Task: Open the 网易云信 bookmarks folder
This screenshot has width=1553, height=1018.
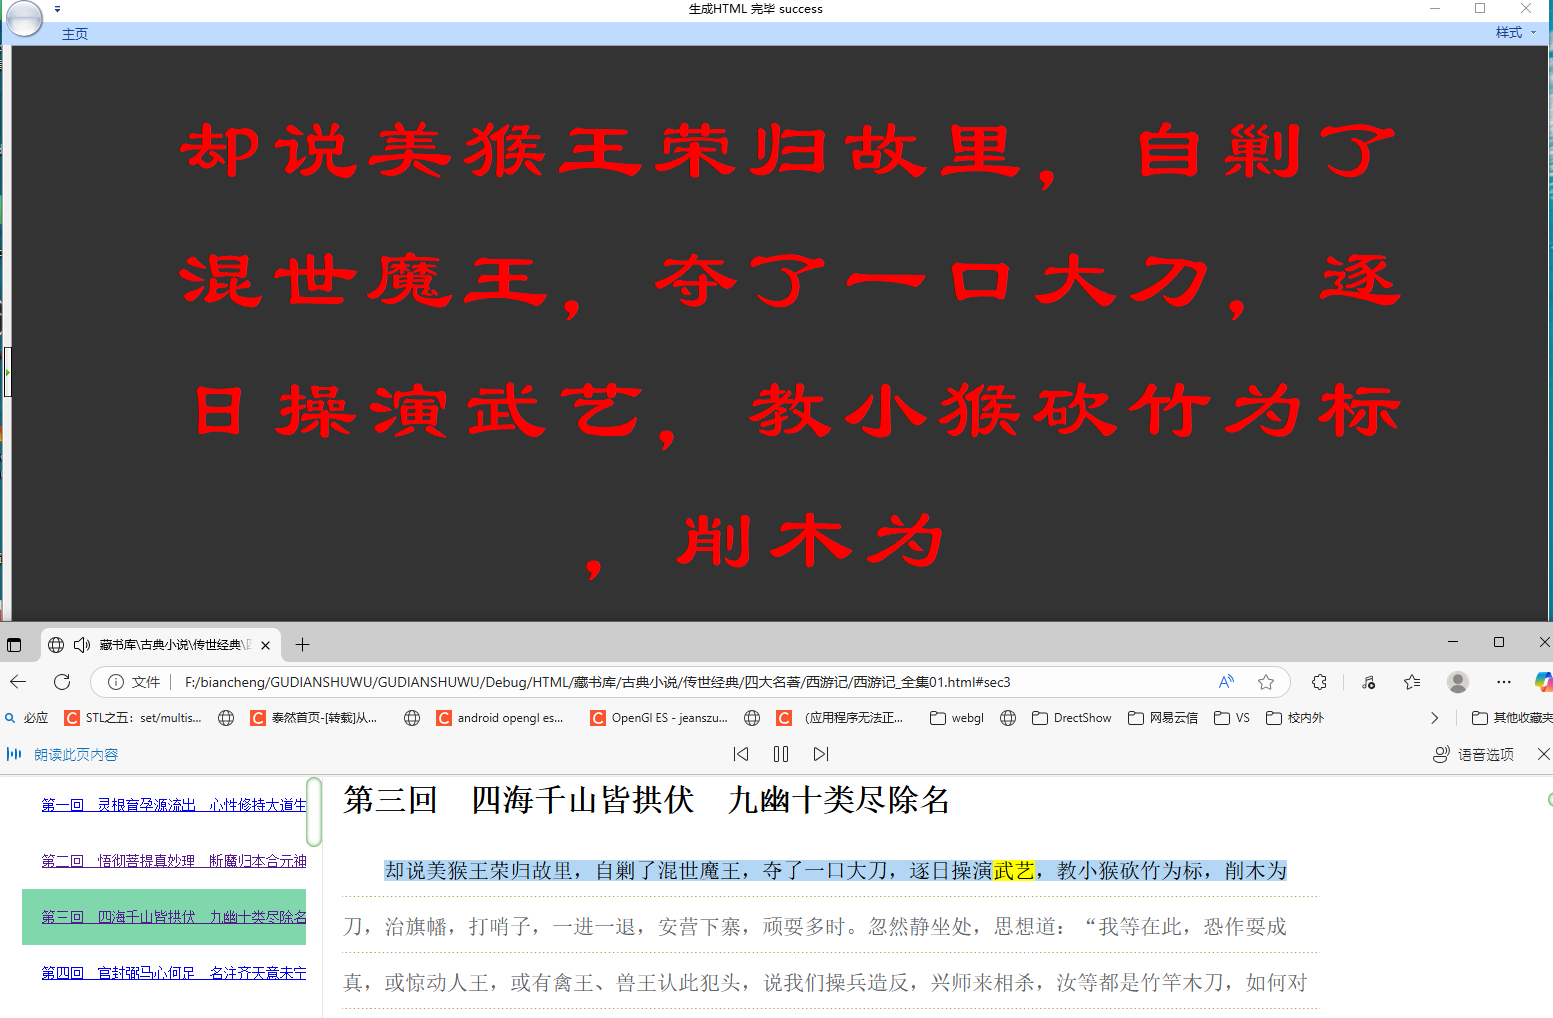Action: click(1163, 718)
